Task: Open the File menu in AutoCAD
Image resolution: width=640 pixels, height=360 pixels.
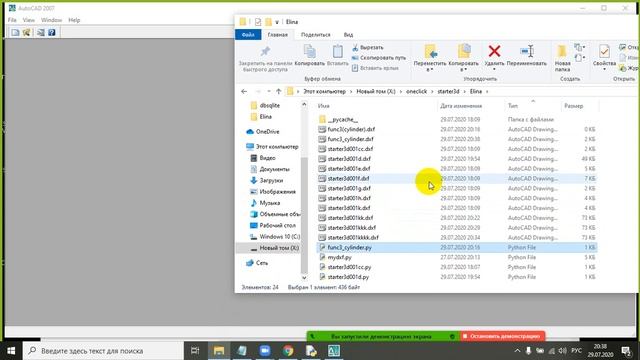Action: pos(12,20)
